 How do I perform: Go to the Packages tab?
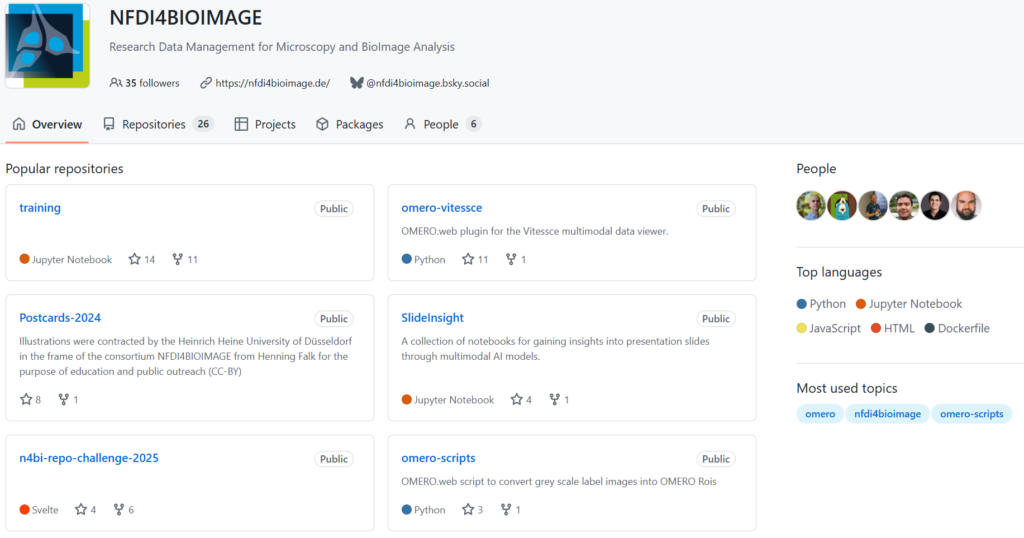coord(349,124)
